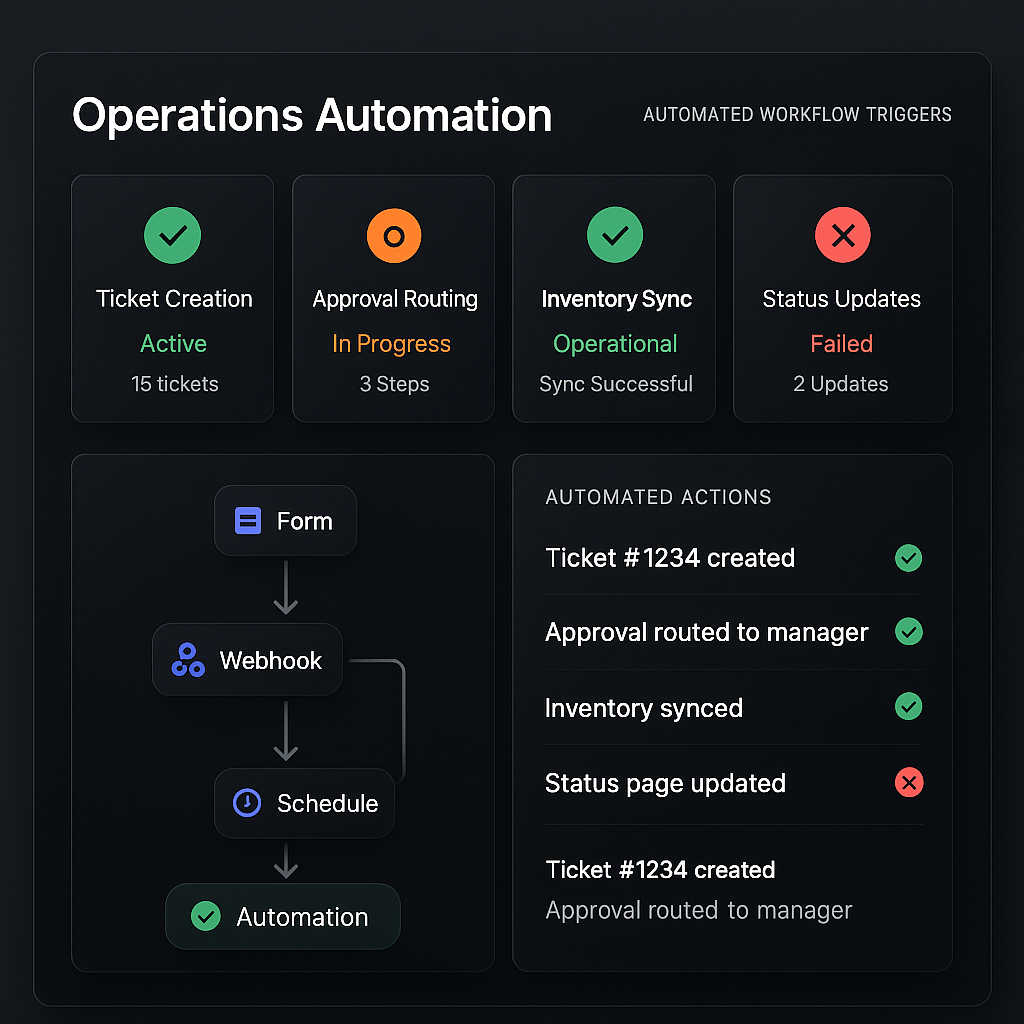Click green check beside Ticket #1234 created

[x=908, y=558]
